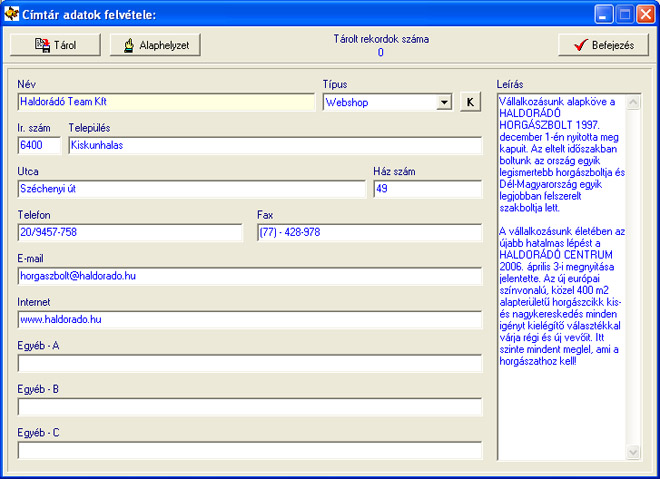Click the Internet field with www.haldorado.hu
The height and width of the screenshot is (479, 660).
[250, 319]
